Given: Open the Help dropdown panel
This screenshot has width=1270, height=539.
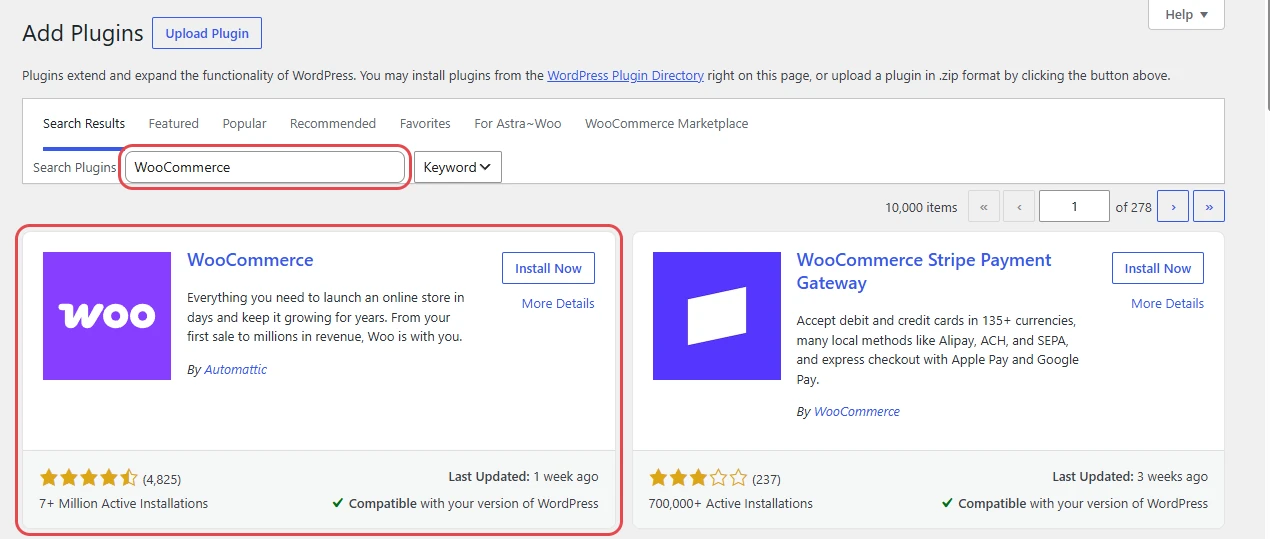Looking at the screenshot, I should [x=1187, y=15].
